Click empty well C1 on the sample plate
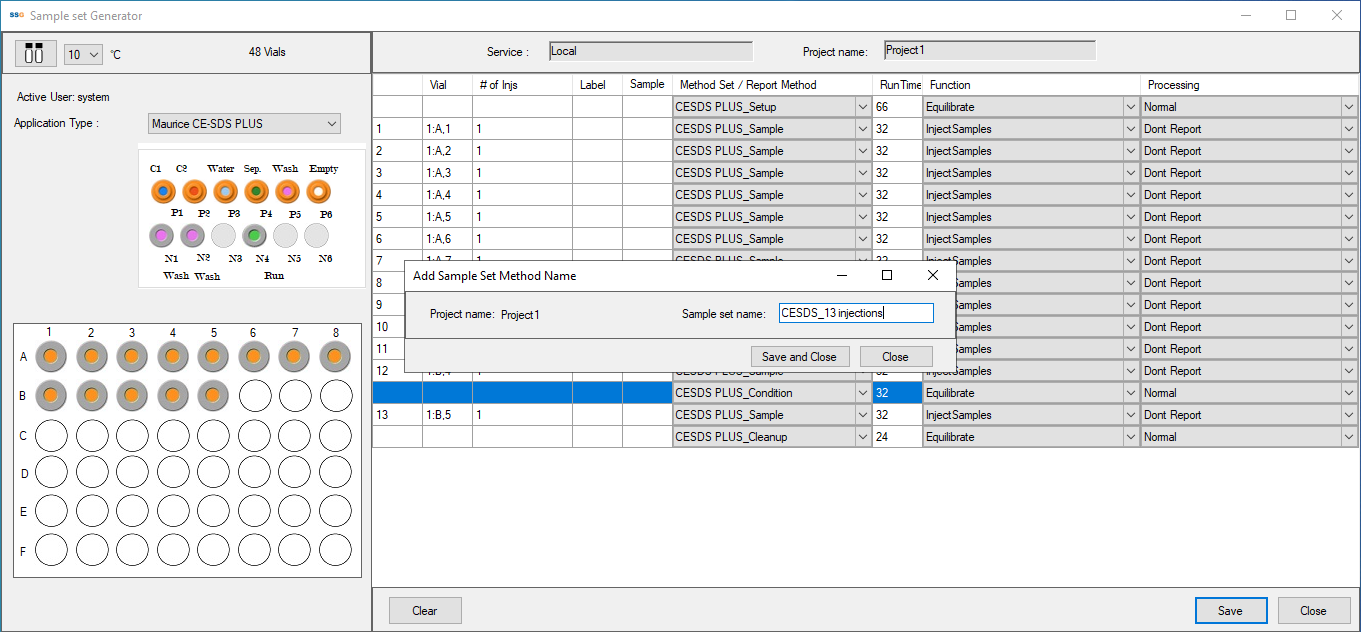The width and height of the screenshot is (1361, 632). 50,435
